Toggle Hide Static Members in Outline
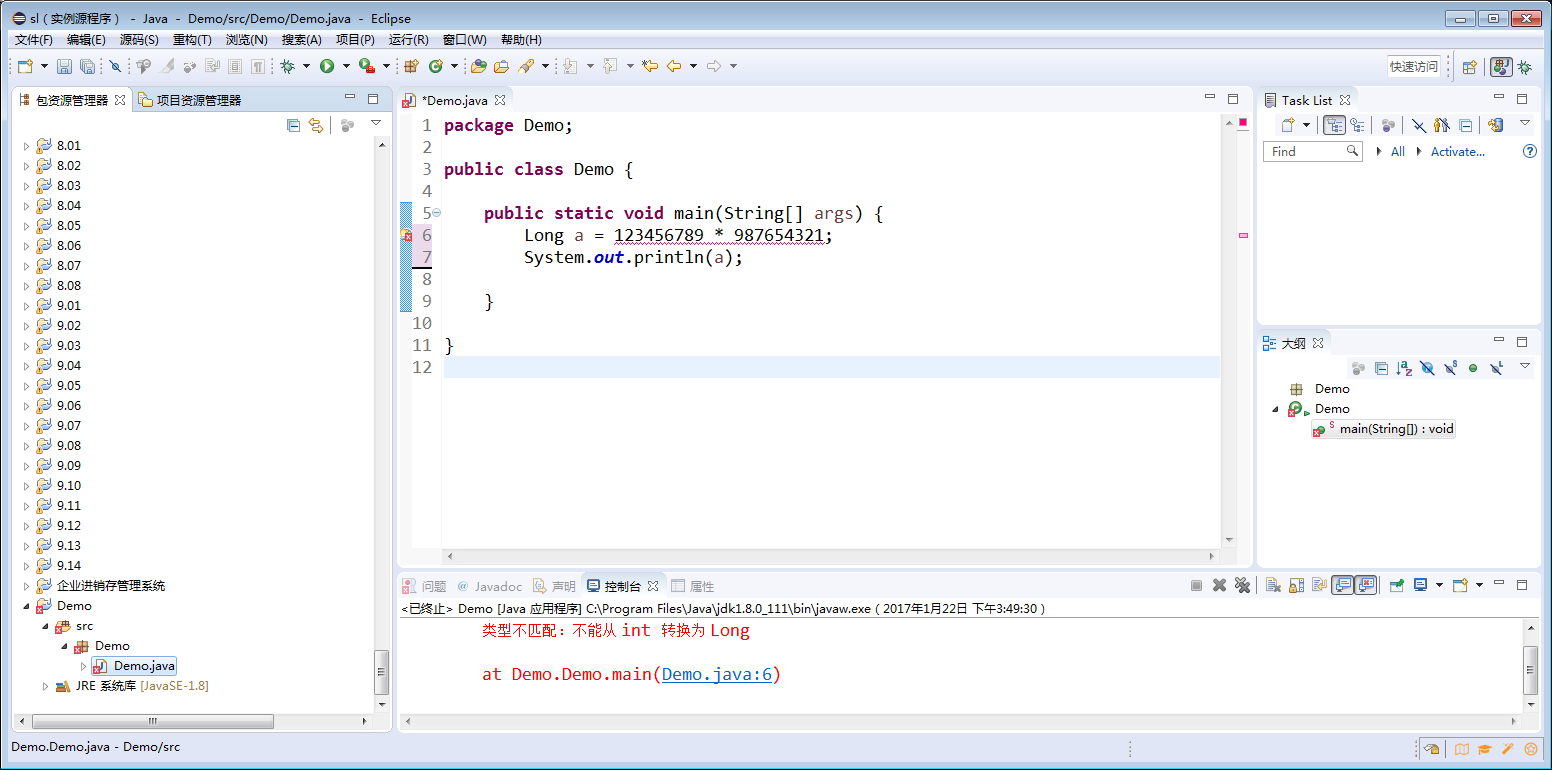This screenshot has height=770, width=1552. pyautogui.click(x=1450, y=368)
